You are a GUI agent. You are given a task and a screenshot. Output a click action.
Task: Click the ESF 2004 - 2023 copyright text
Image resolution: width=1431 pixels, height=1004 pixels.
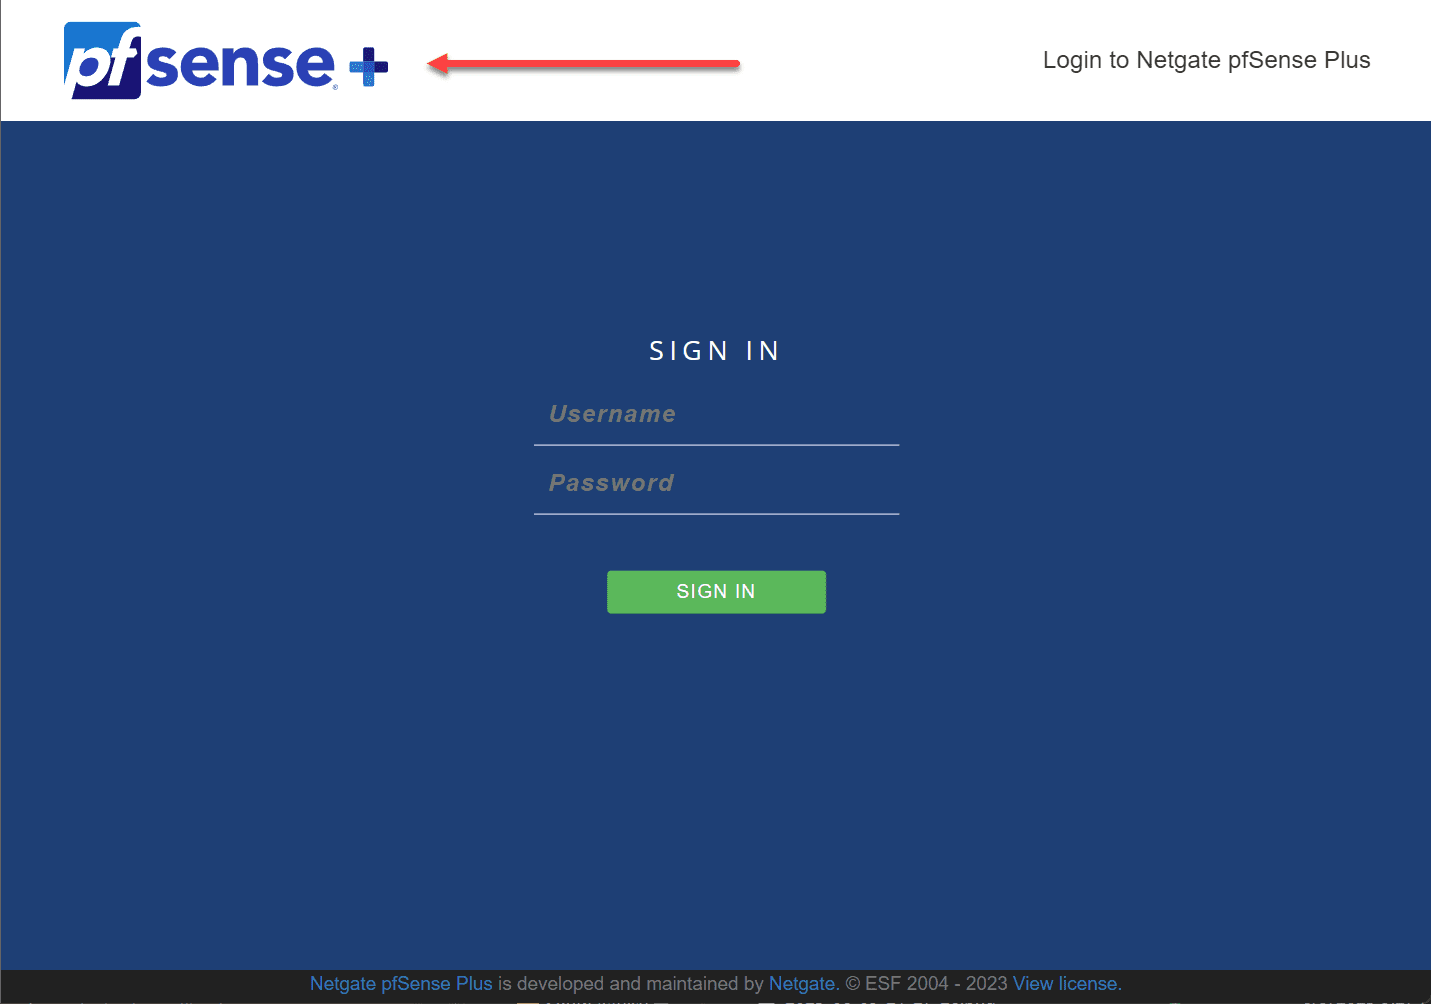click(925, 983)
